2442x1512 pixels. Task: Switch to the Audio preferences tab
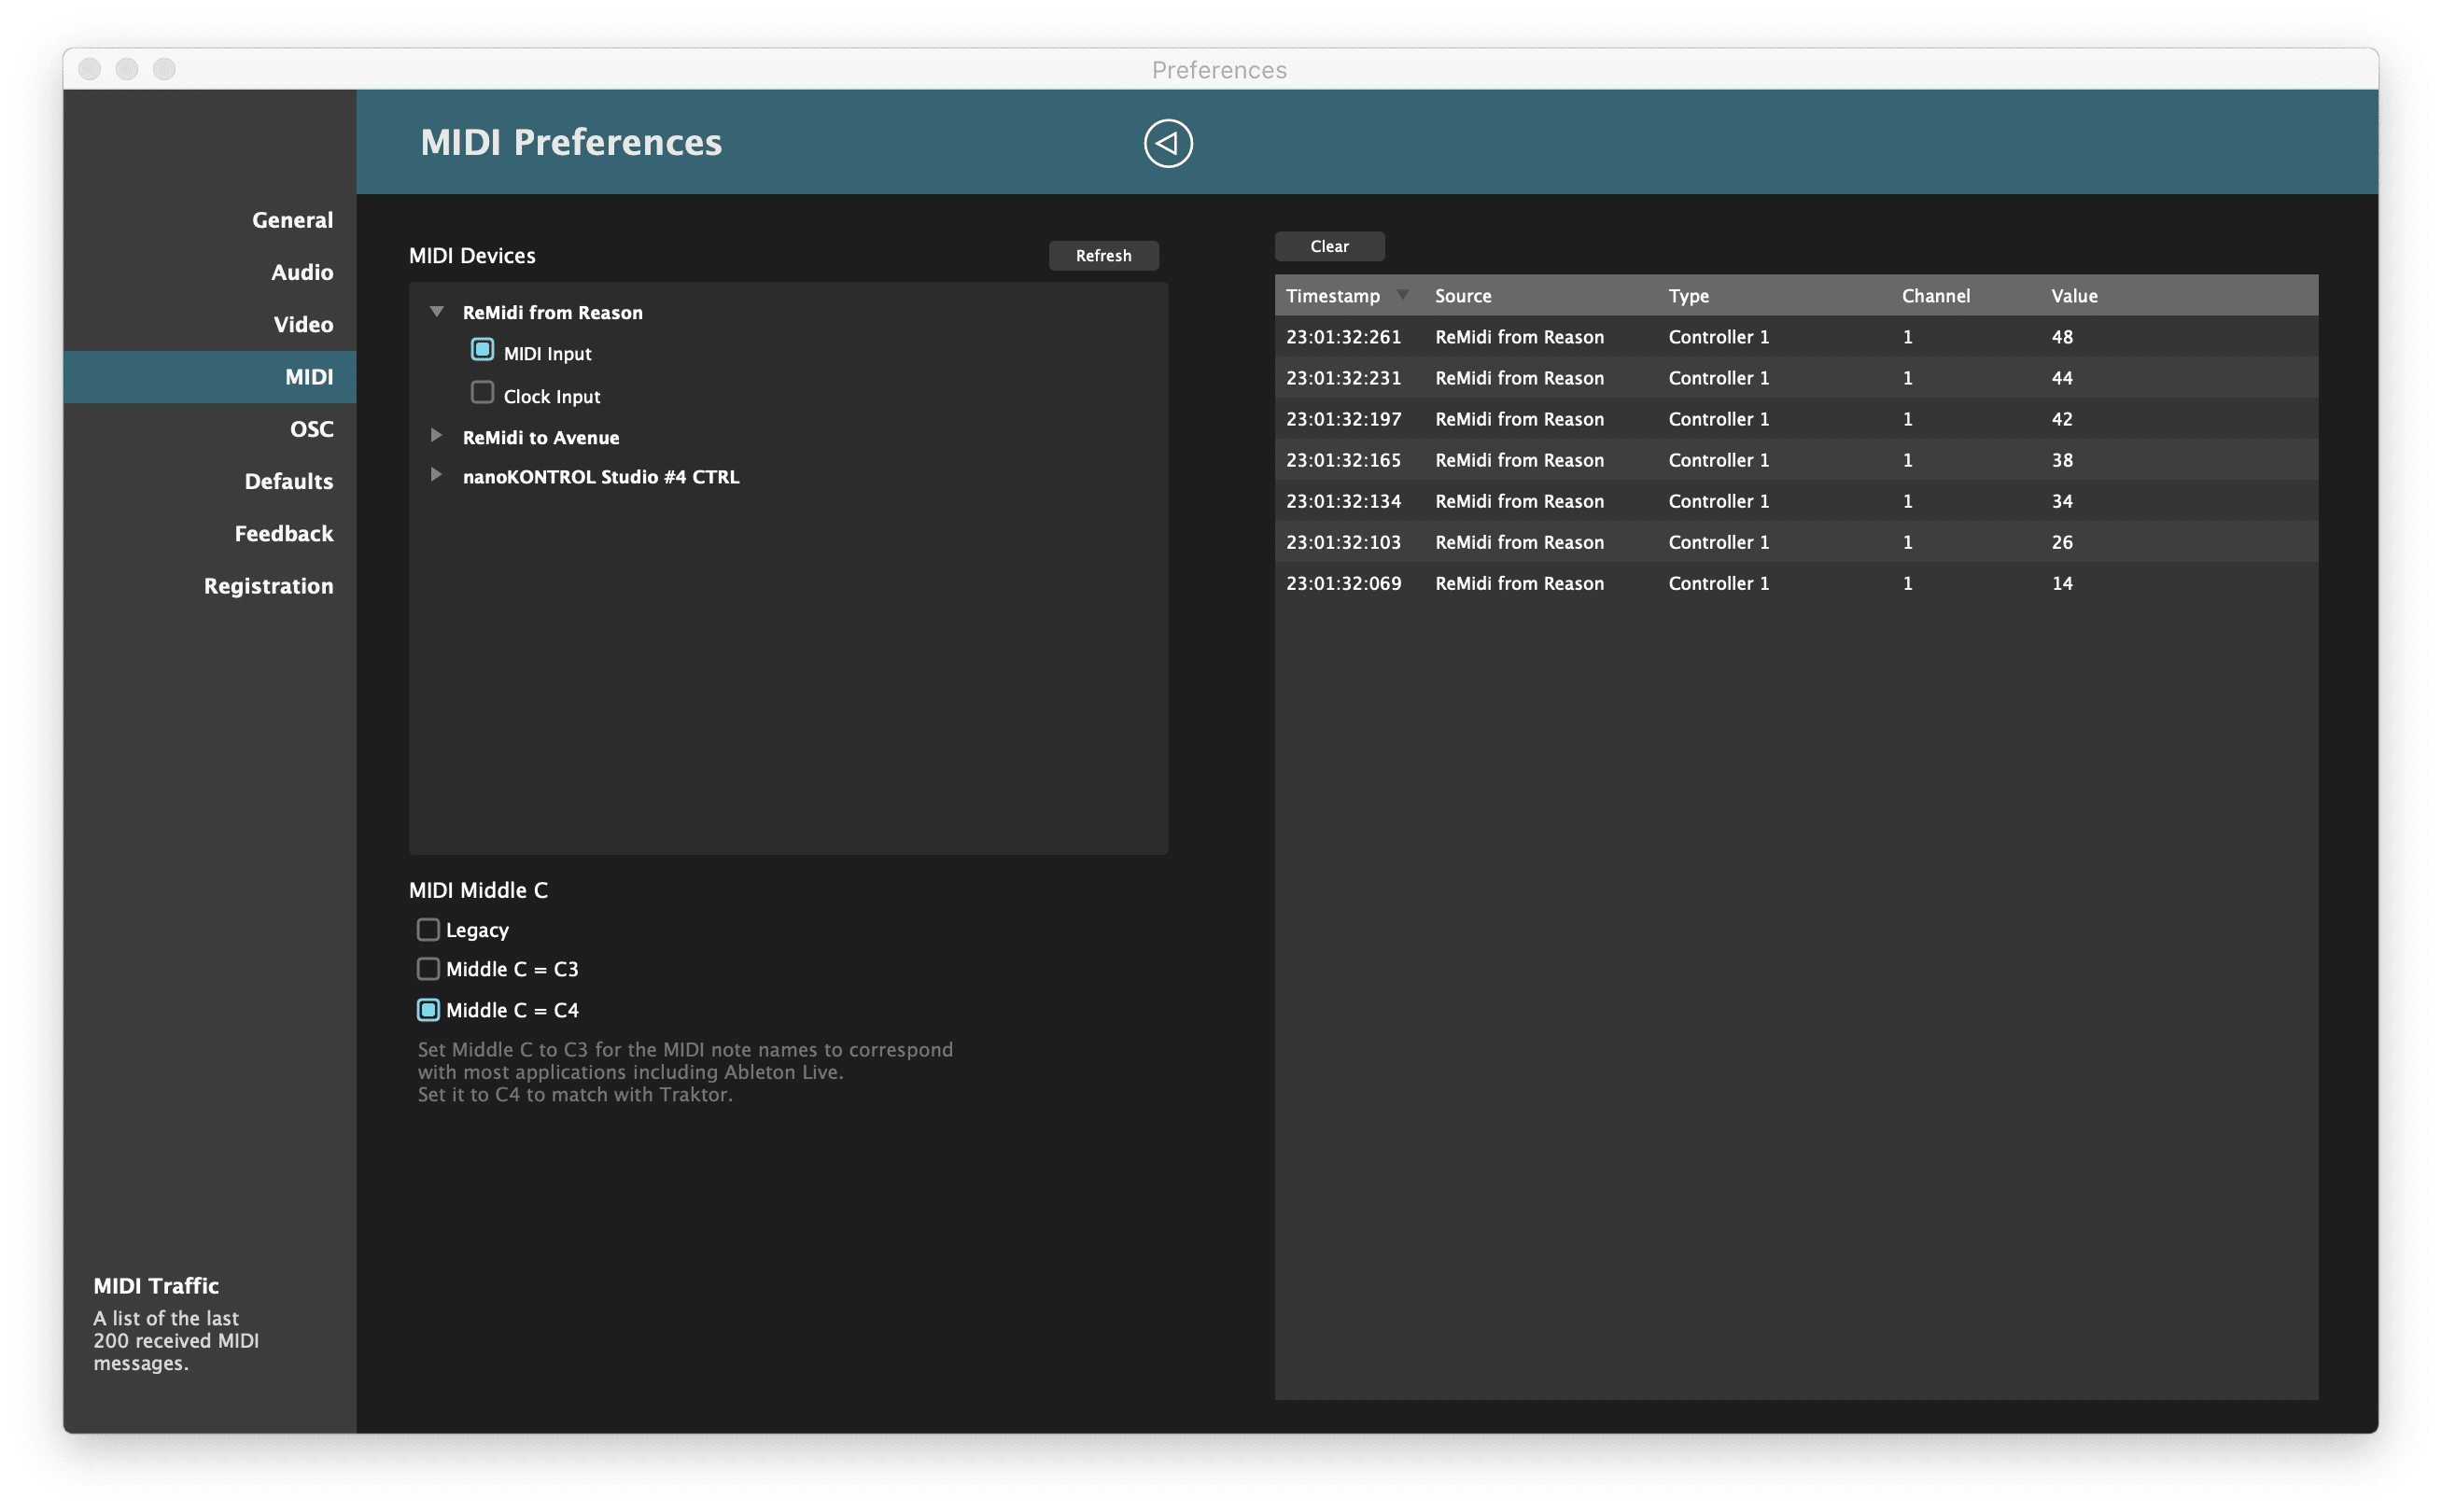point(300,271)
